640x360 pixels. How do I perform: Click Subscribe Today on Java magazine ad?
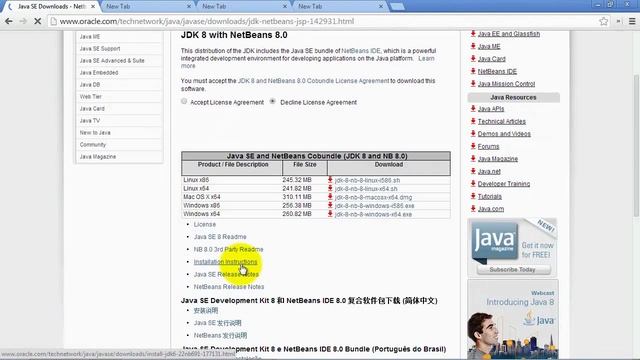513,270
